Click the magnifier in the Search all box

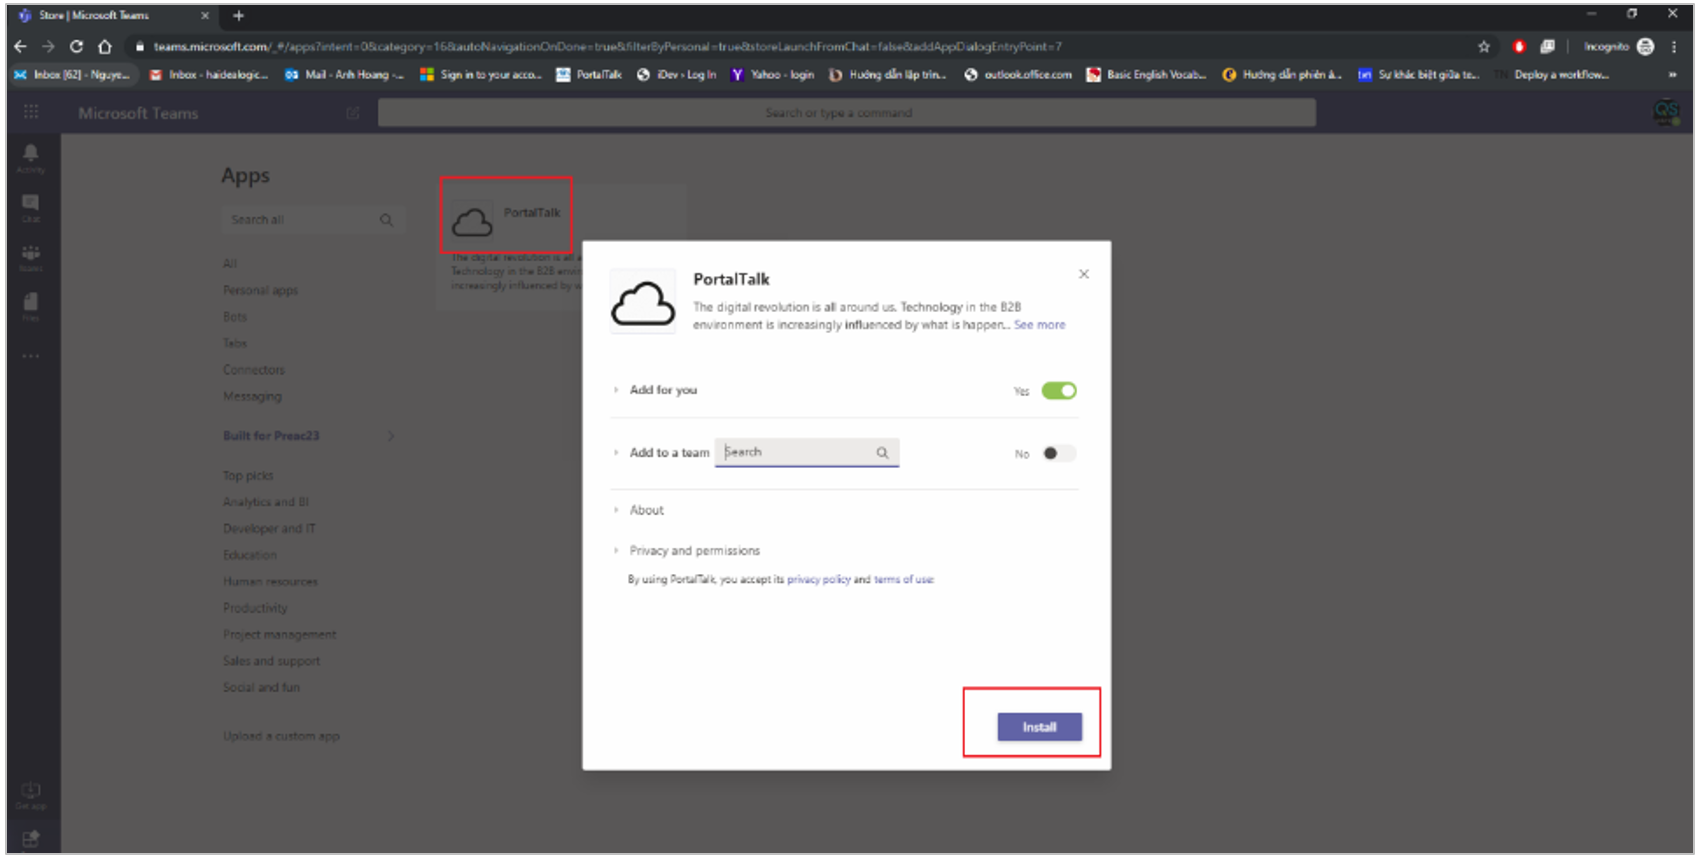click(x=386, y=220)
